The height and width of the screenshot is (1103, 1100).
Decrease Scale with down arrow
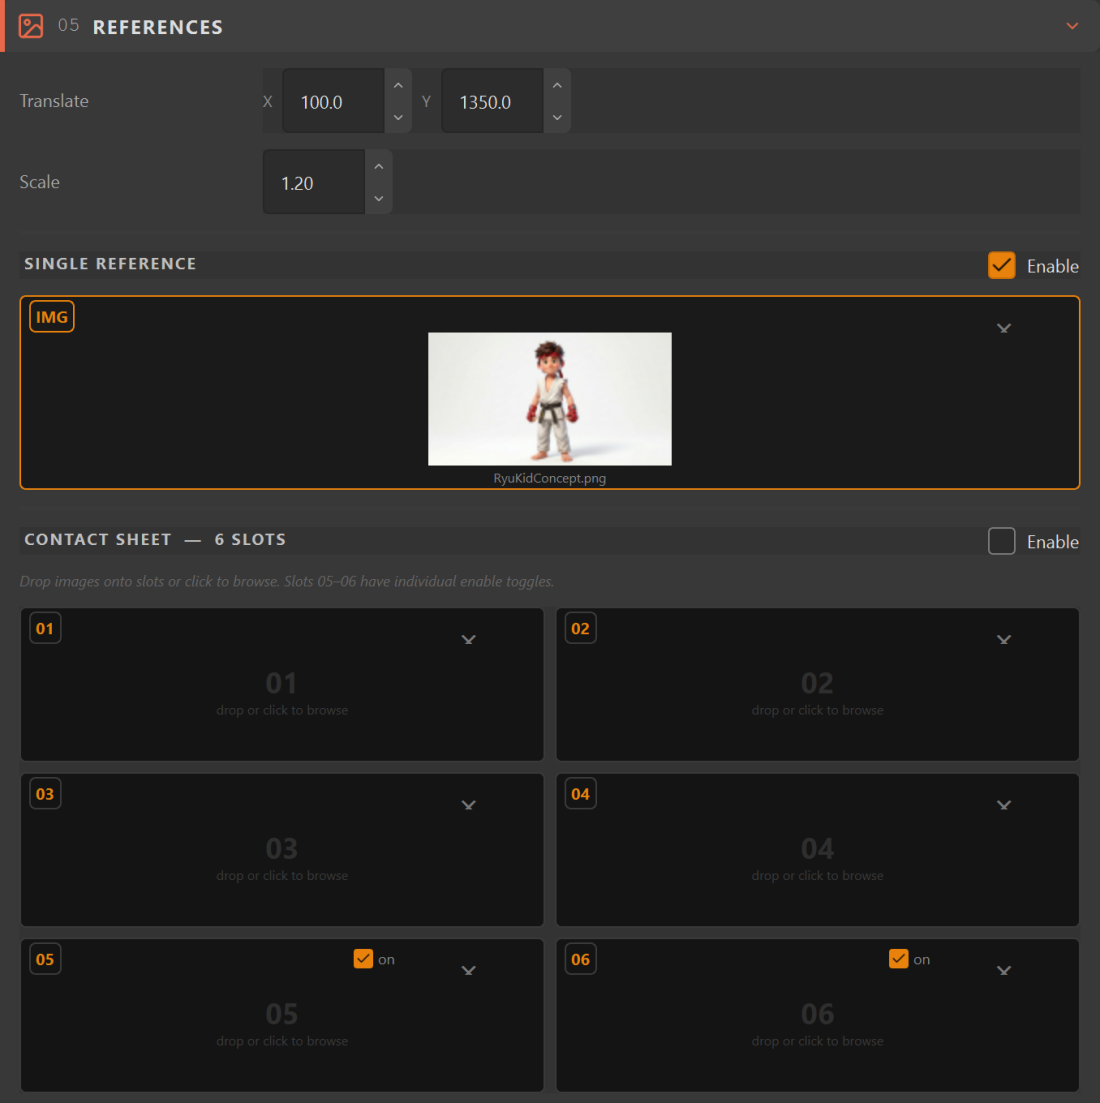click(378, 198)
